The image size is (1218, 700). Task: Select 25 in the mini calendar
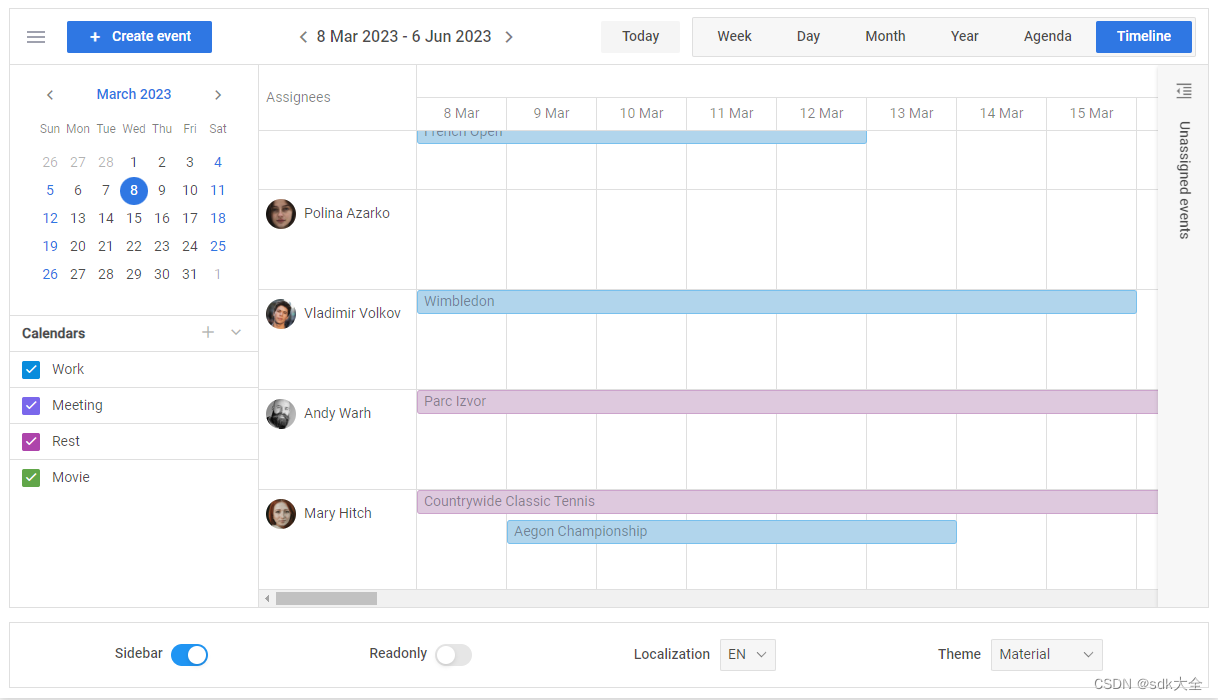(218, 247)
